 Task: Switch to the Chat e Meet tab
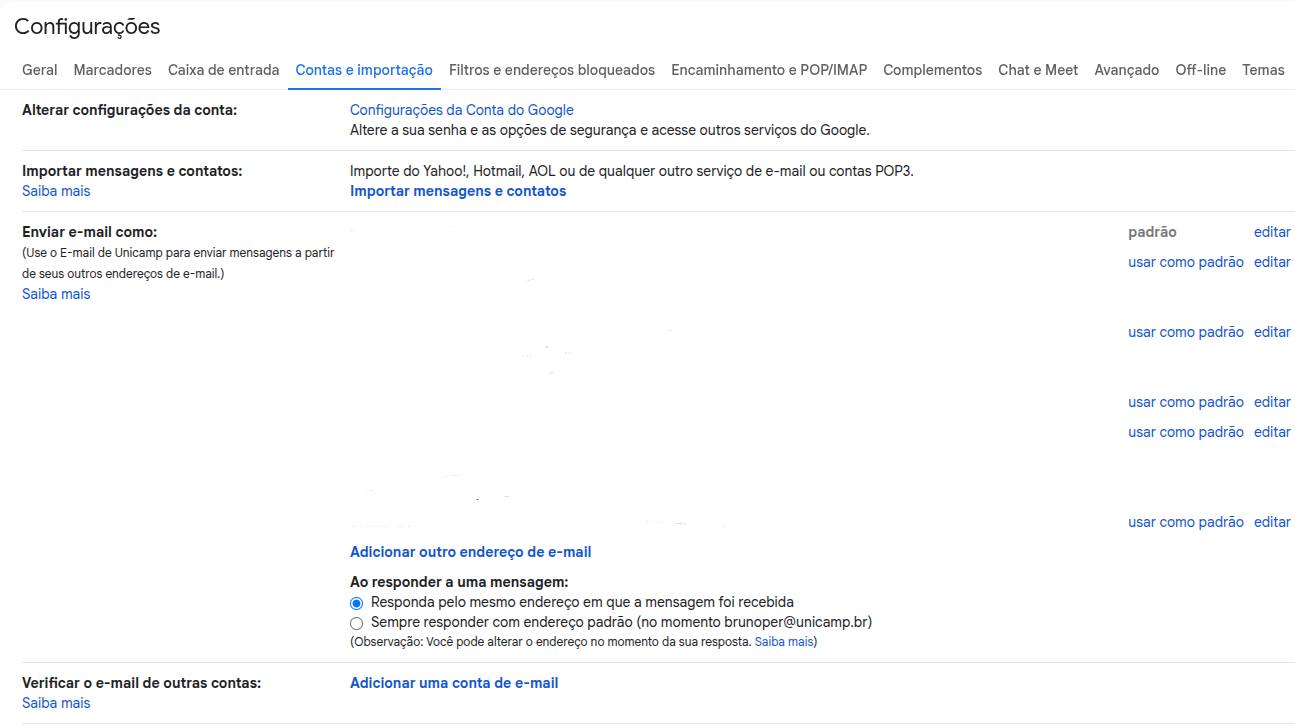[1038, 70]
